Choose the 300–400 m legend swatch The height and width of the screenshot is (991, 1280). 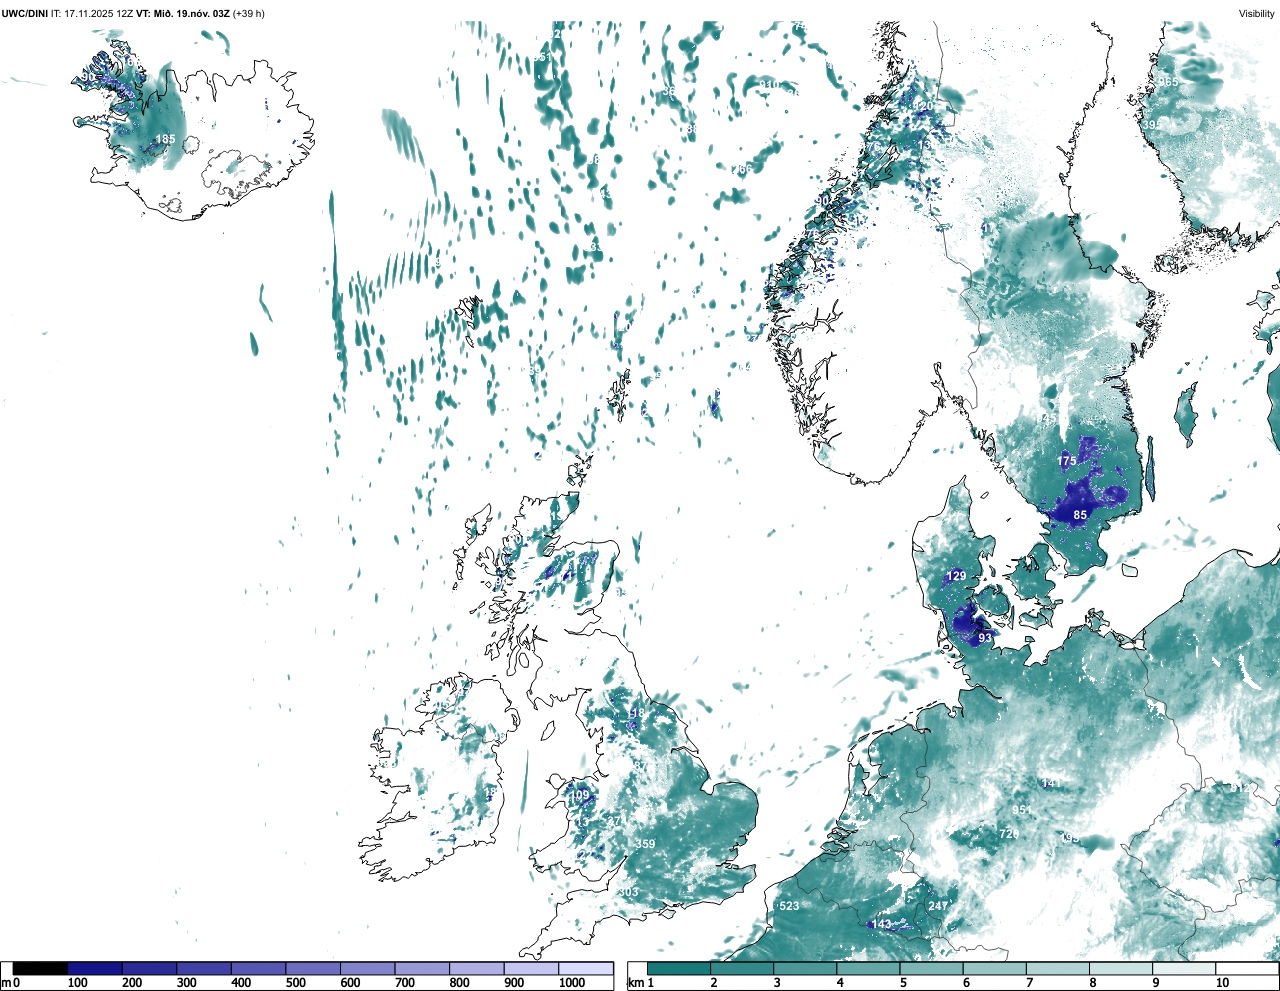(204, 969)
